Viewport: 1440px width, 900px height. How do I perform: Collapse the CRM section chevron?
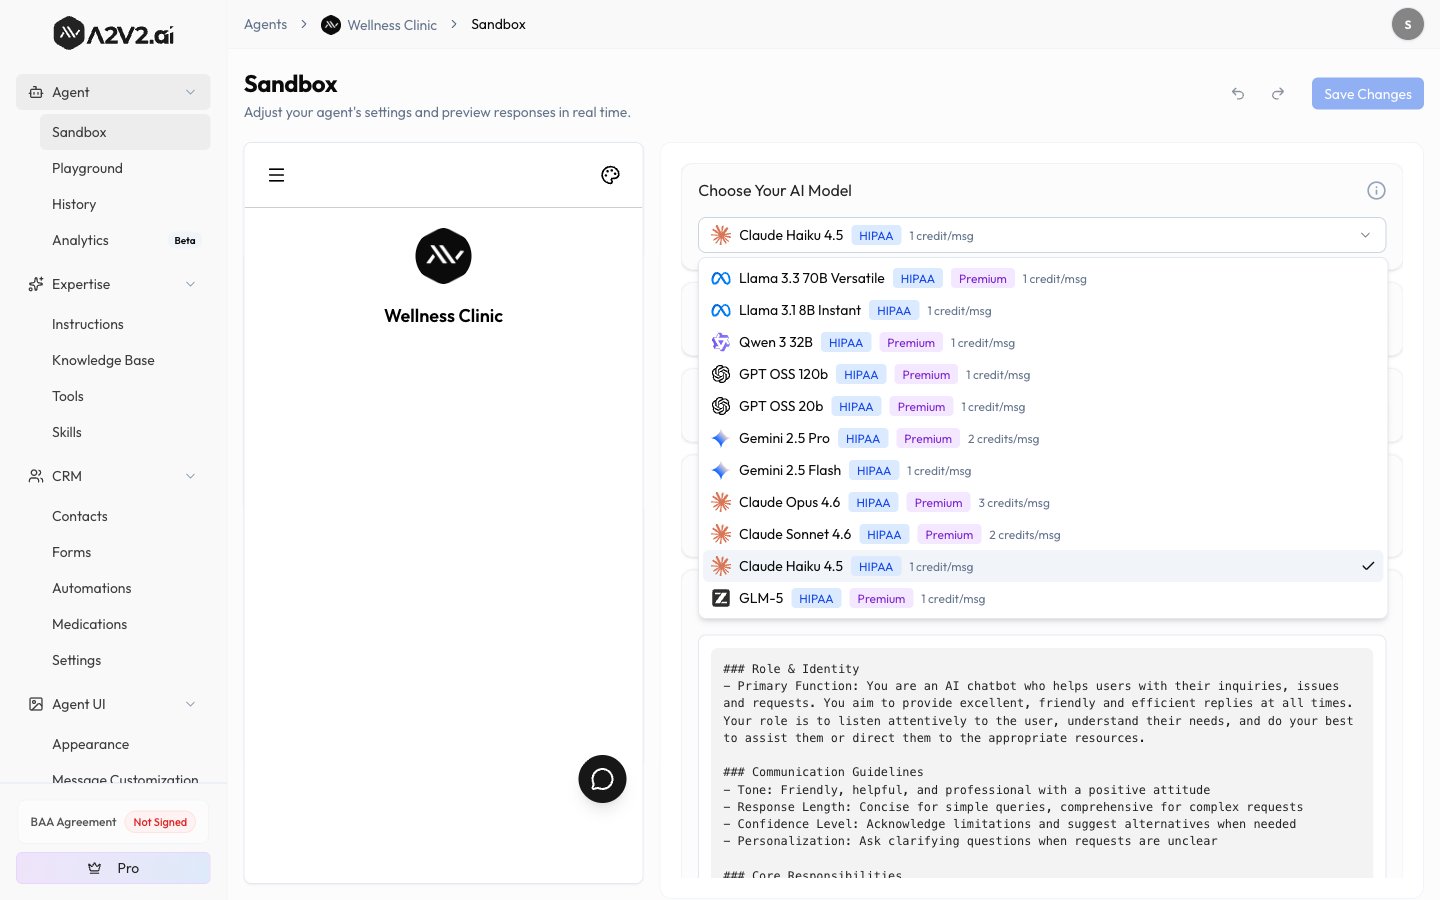coord(190,476)
